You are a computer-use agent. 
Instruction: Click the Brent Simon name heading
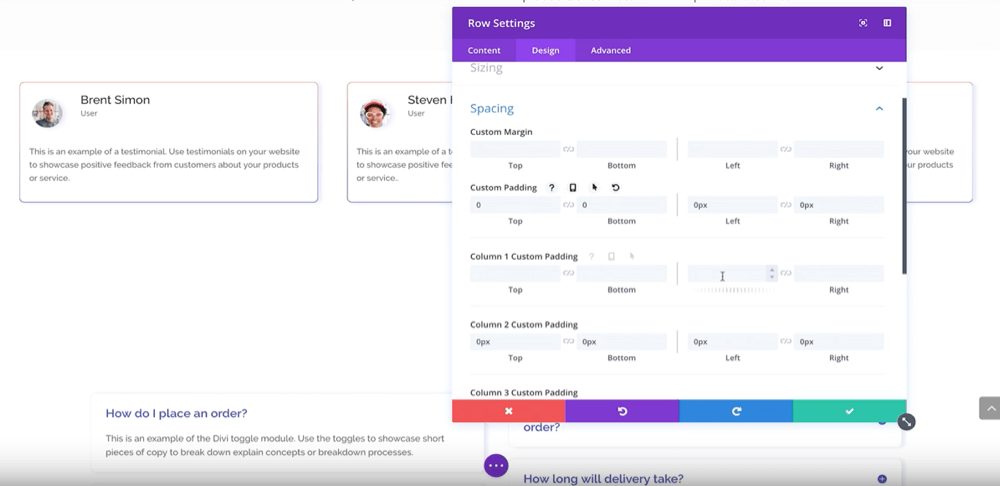click(115, 99)
